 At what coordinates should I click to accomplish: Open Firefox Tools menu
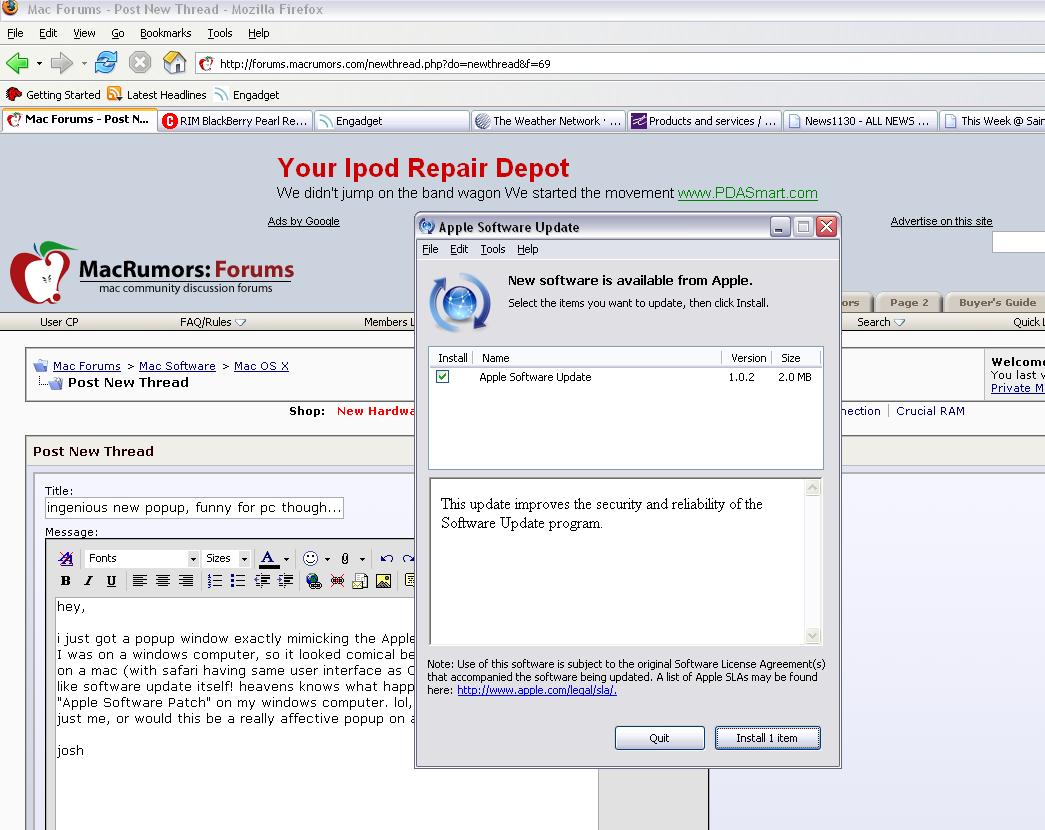click(x=220, y=33)
